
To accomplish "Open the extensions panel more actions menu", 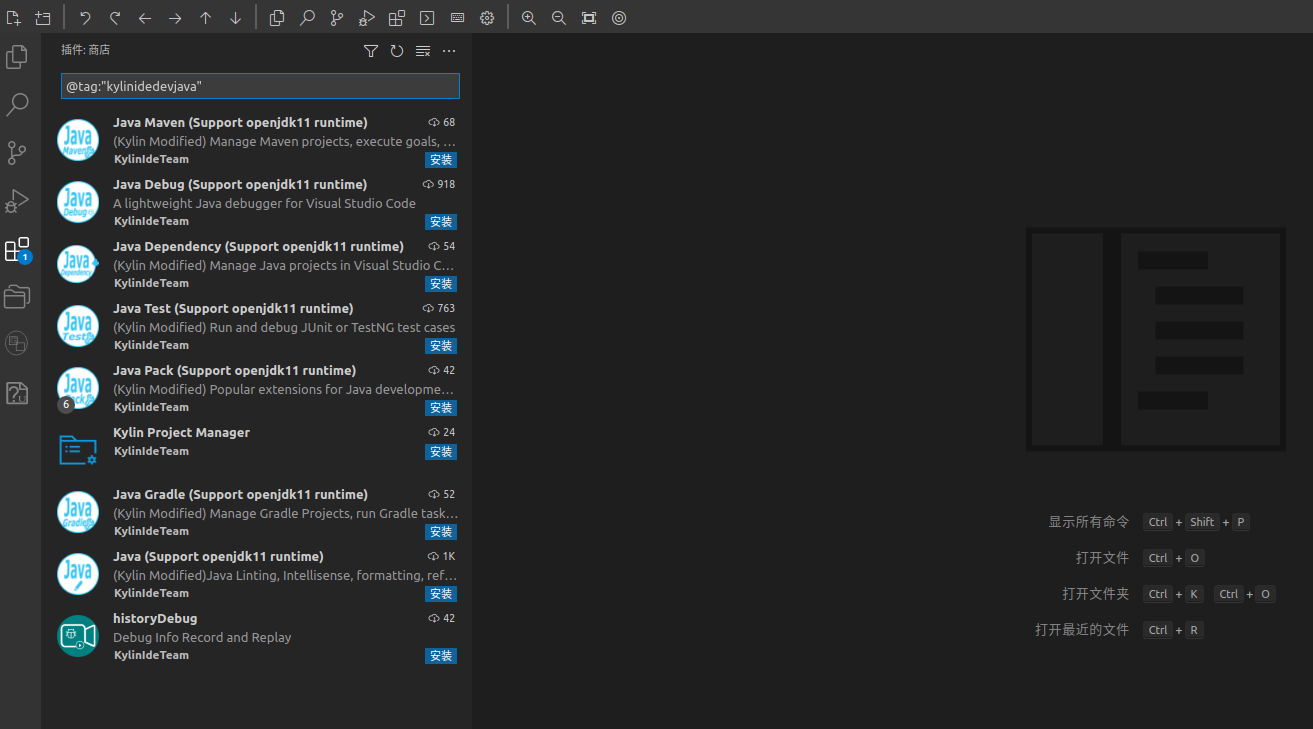I will [x=449, y=51].
